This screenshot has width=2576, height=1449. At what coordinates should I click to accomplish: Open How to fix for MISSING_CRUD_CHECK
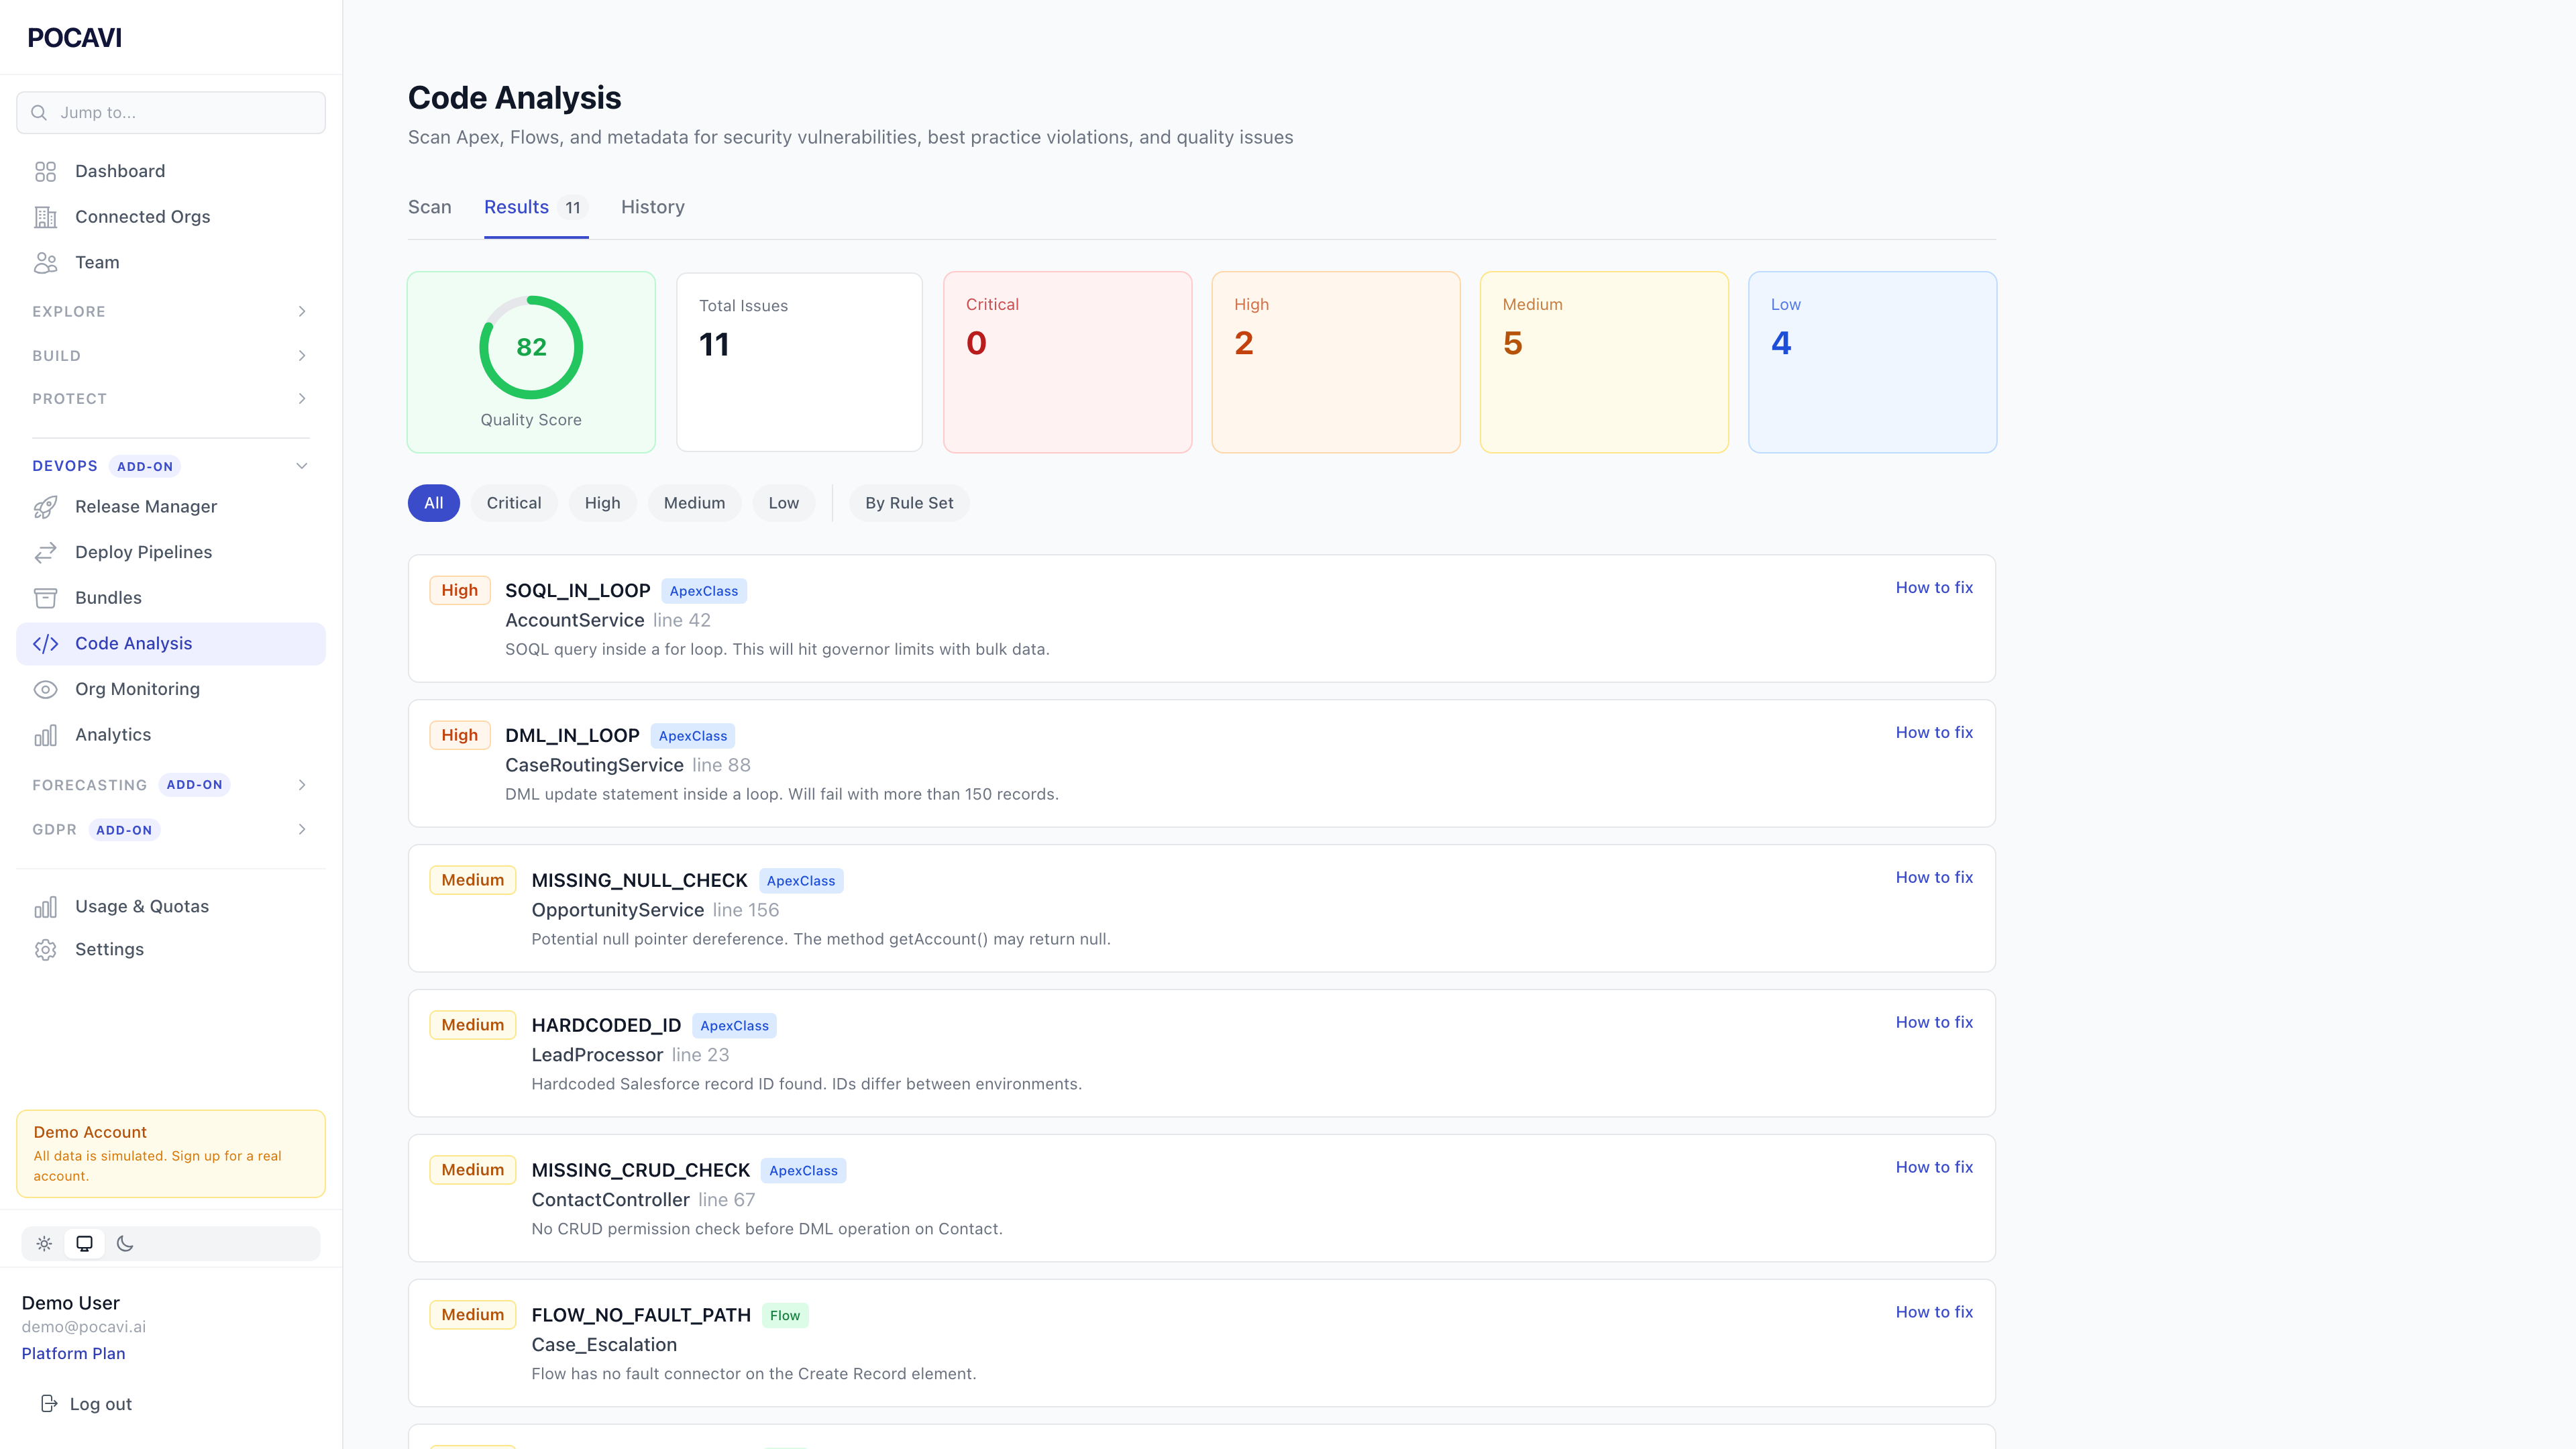coord(1934,1167)
